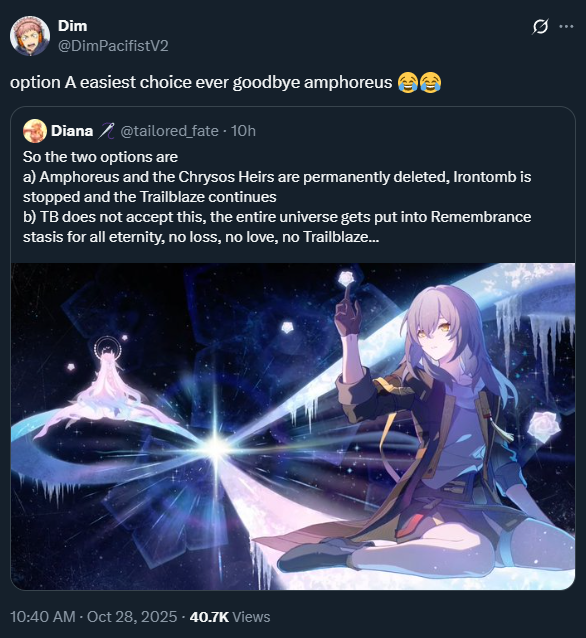
Task: Open the @tailored_fate handle
Action: coord(169,131)
